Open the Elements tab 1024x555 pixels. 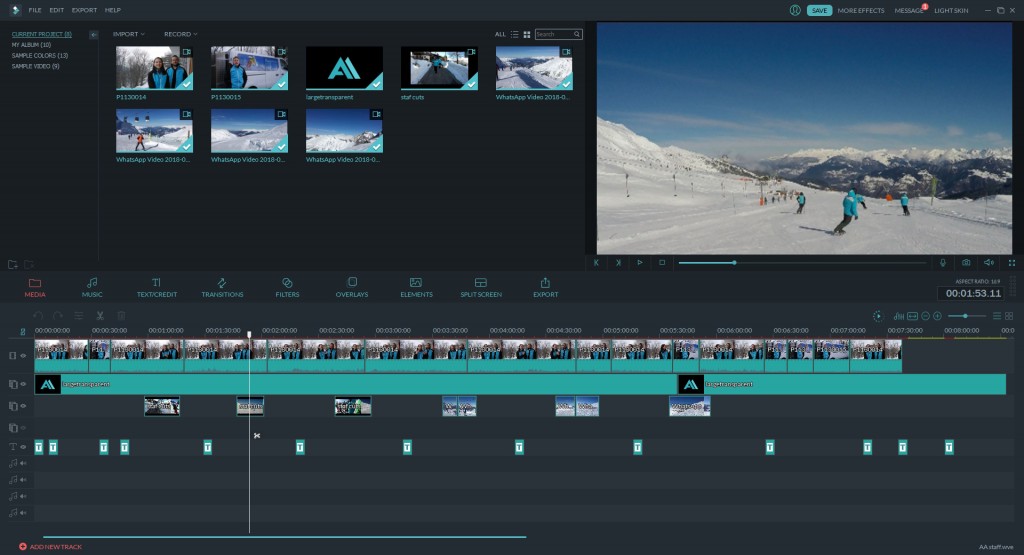point(416,287)
